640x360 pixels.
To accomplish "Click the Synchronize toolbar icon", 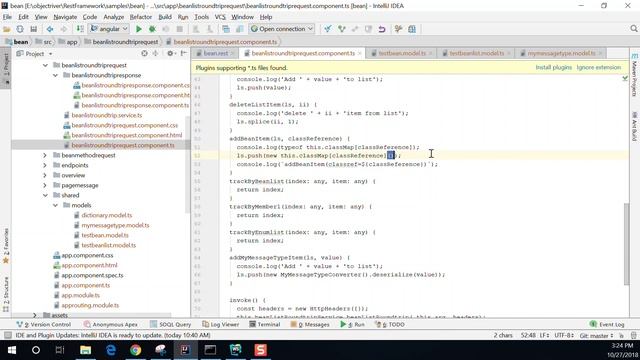I will click(20, 29).
